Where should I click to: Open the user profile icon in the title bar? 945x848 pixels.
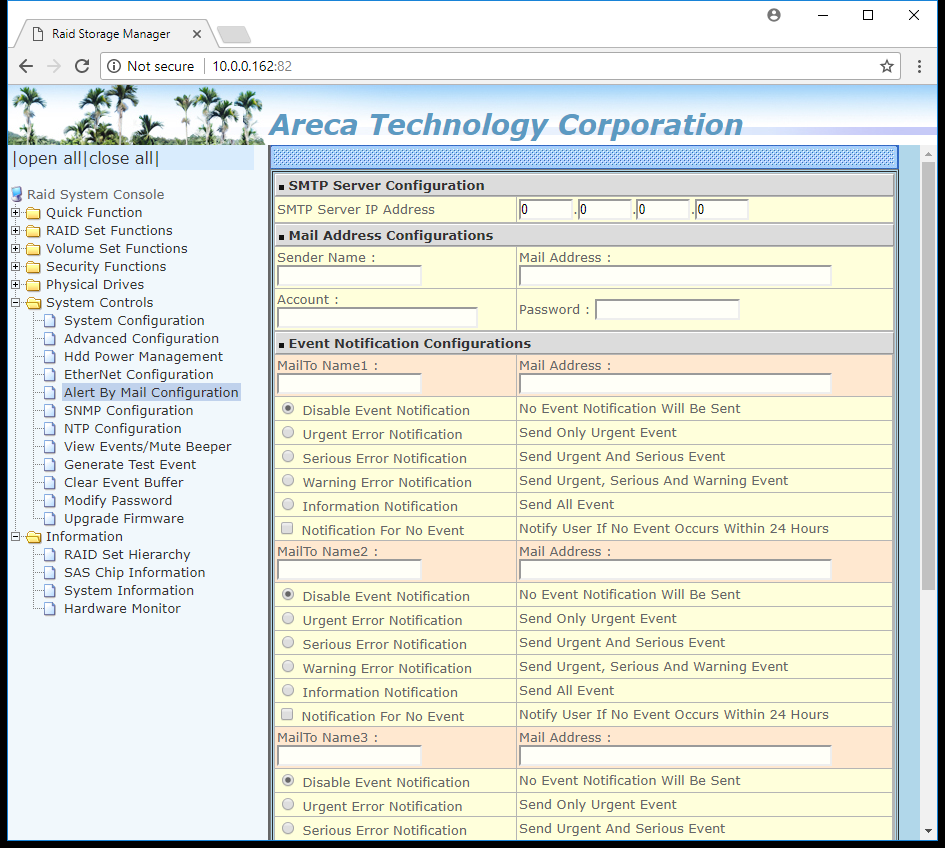pos(774,15)
